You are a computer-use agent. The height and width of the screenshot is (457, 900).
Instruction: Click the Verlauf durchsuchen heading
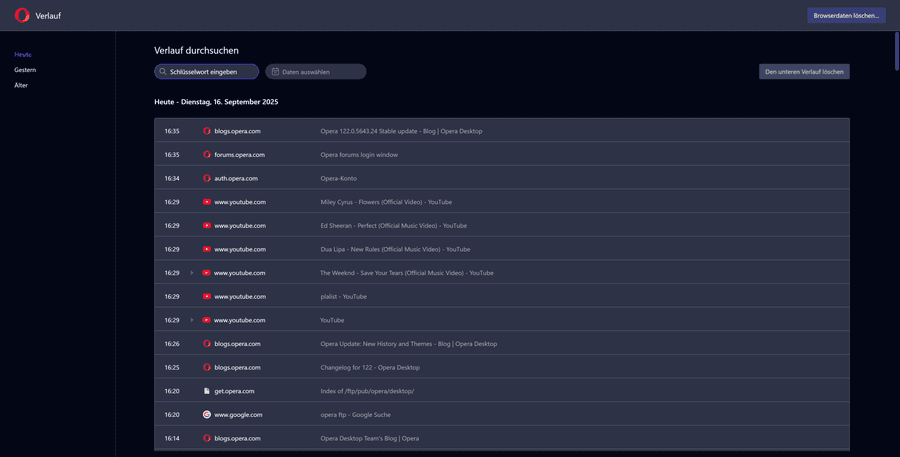[196, 51]
